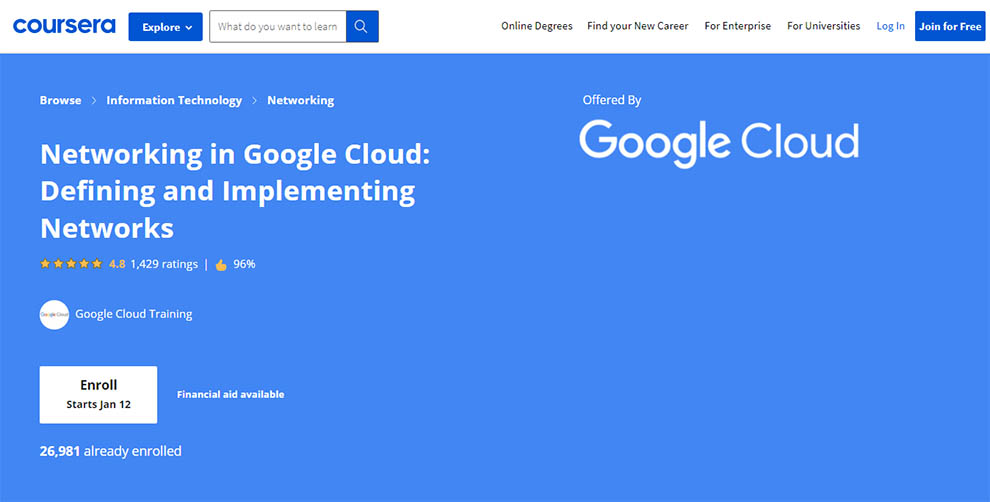Click the 4.8 rating score
The height and width of the screenshot is (502, 990).
point(117,264)
